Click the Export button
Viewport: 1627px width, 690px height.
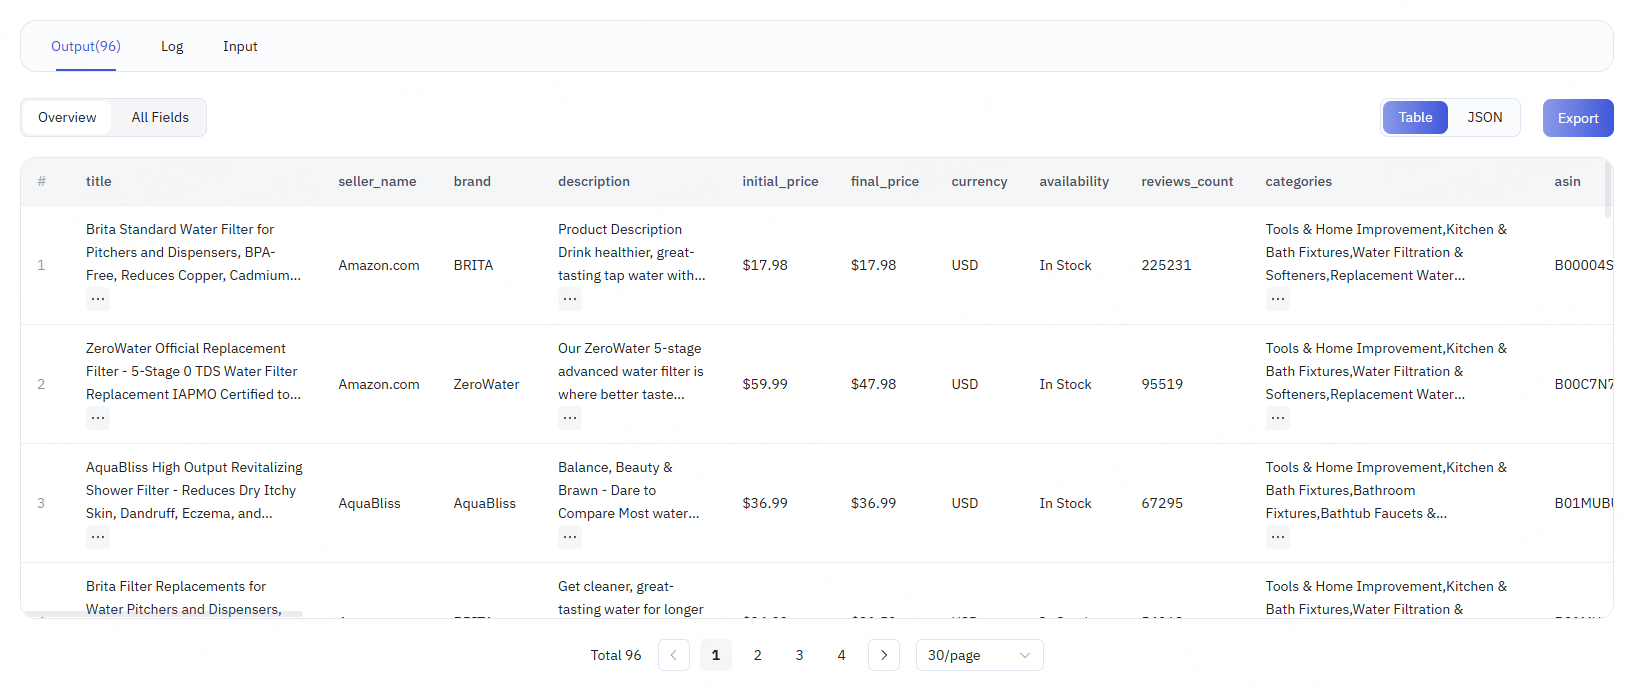pyautogui.click(x=1577, y=118)
